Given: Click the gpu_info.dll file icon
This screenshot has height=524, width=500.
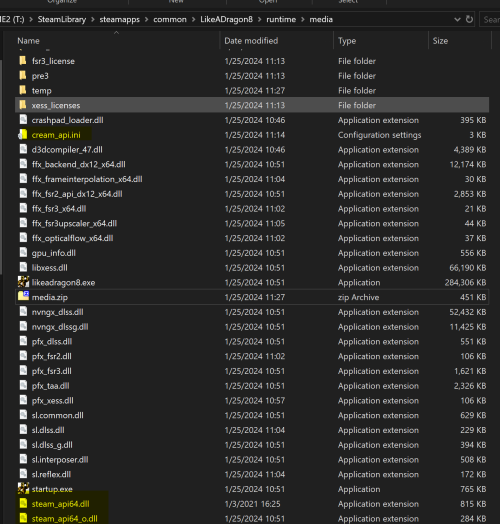Looking at the screenshot, I should click(x=23, y=253).
